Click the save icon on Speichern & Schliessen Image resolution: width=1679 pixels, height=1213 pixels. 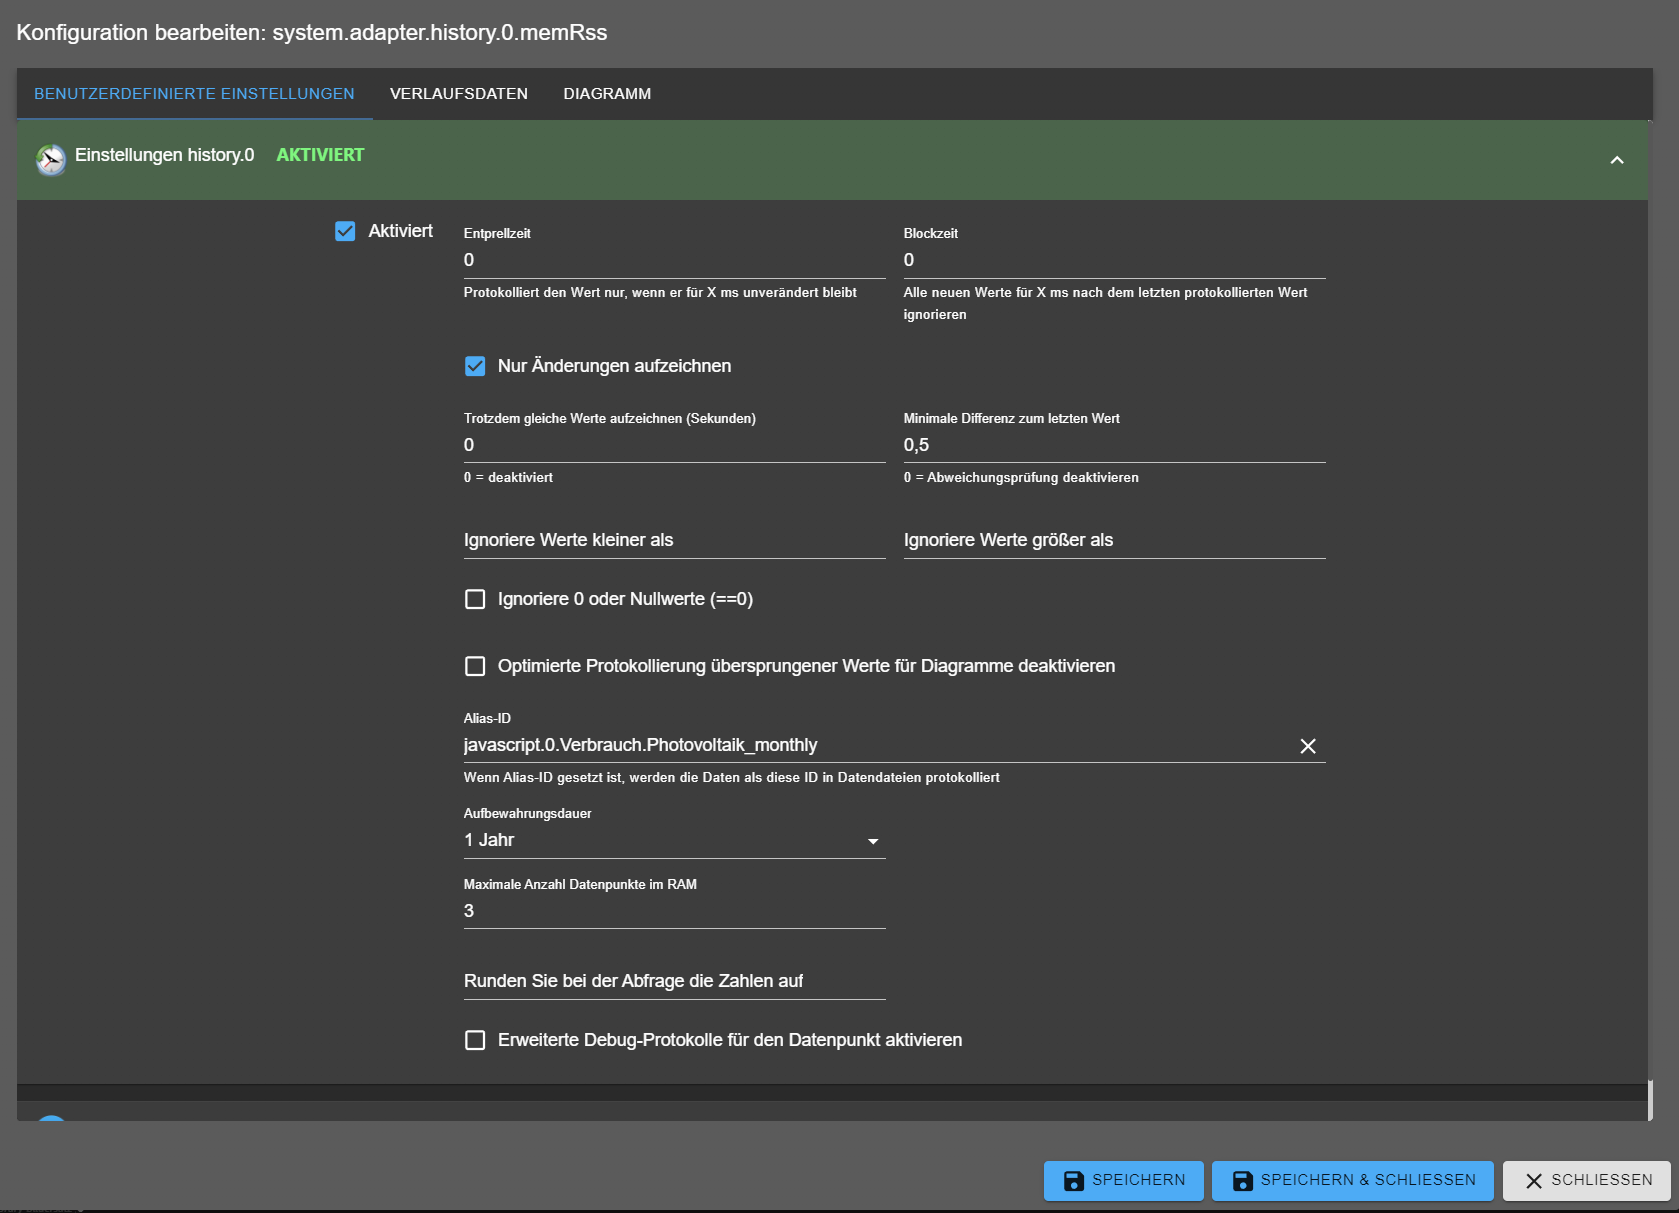pos(1242,1181)
